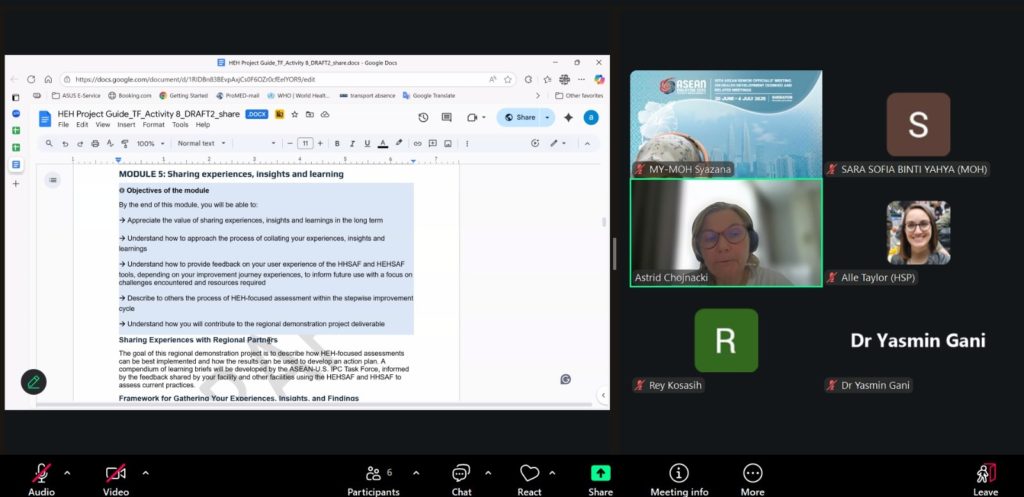Leave the Zoom meeting
Image resolution: width=1024 pixels, height=497 pixels.
985,473
